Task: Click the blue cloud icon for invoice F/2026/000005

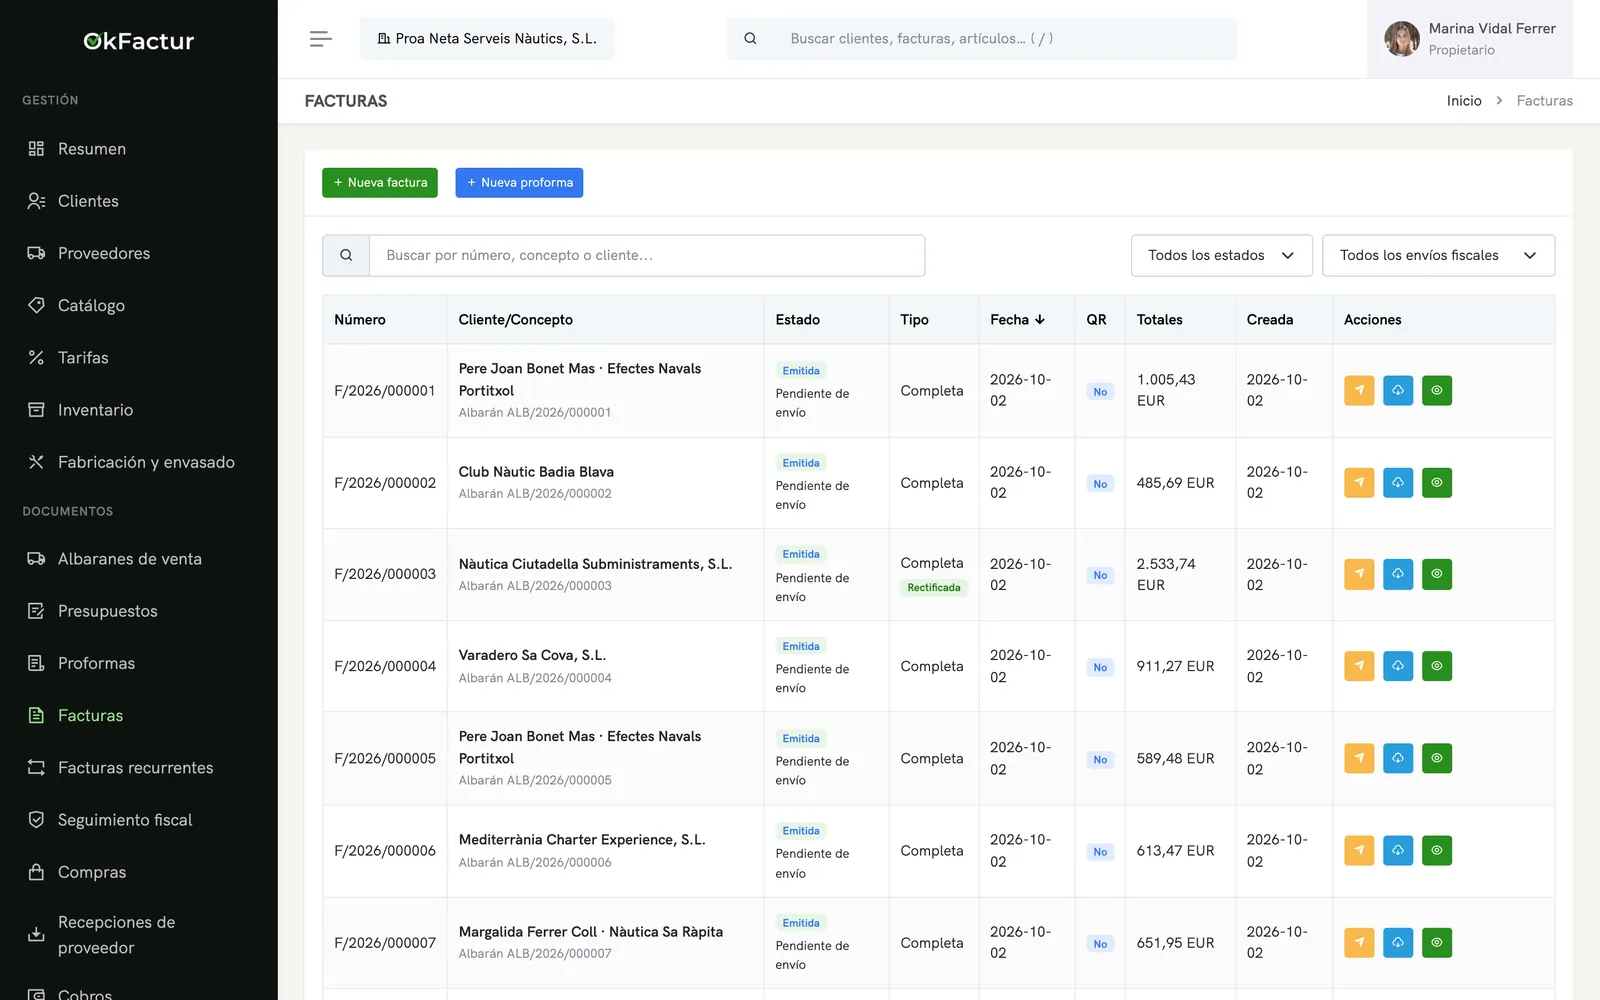Action: (1398, 758)
